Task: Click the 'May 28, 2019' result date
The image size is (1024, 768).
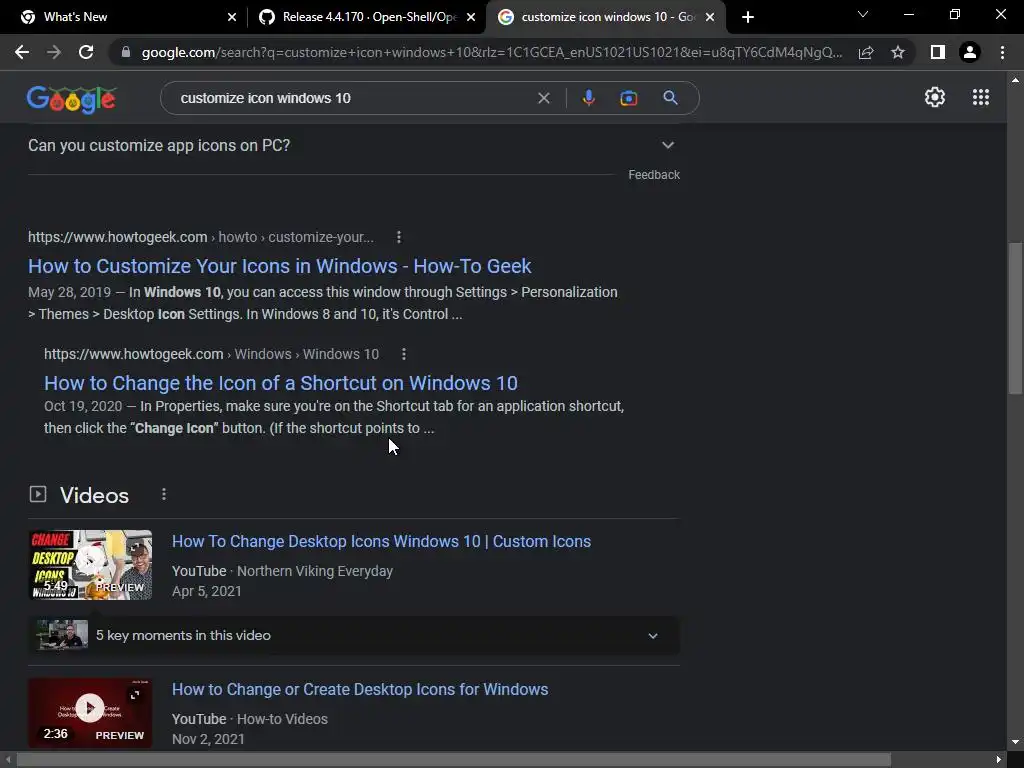Action: pos(69,292)
